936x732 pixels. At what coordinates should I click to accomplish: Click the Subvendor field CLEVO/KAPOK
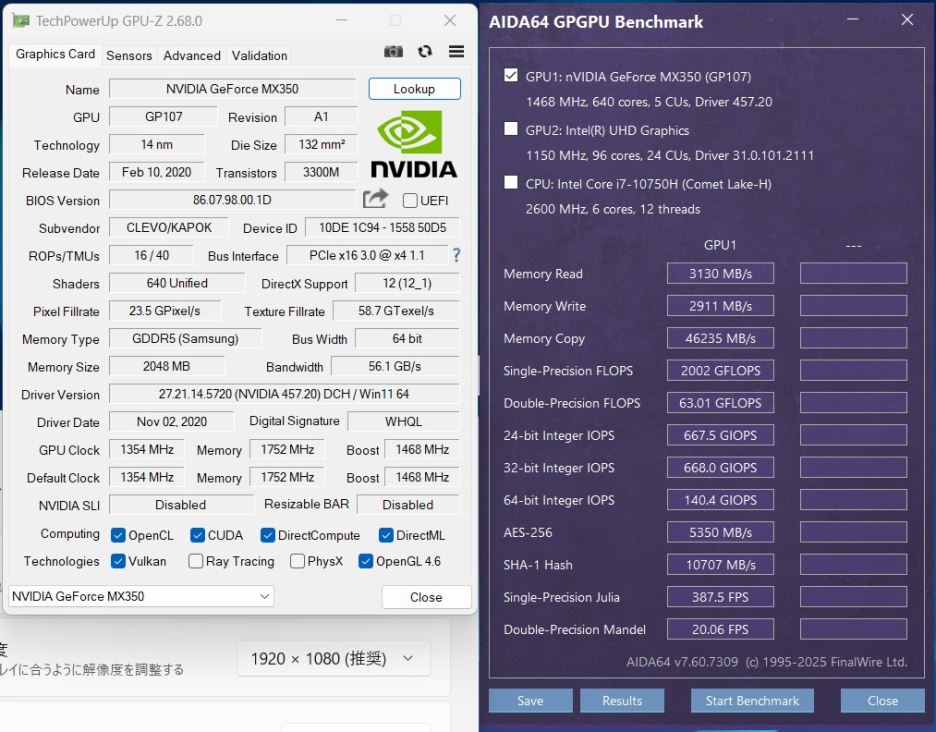coord(169,227)
